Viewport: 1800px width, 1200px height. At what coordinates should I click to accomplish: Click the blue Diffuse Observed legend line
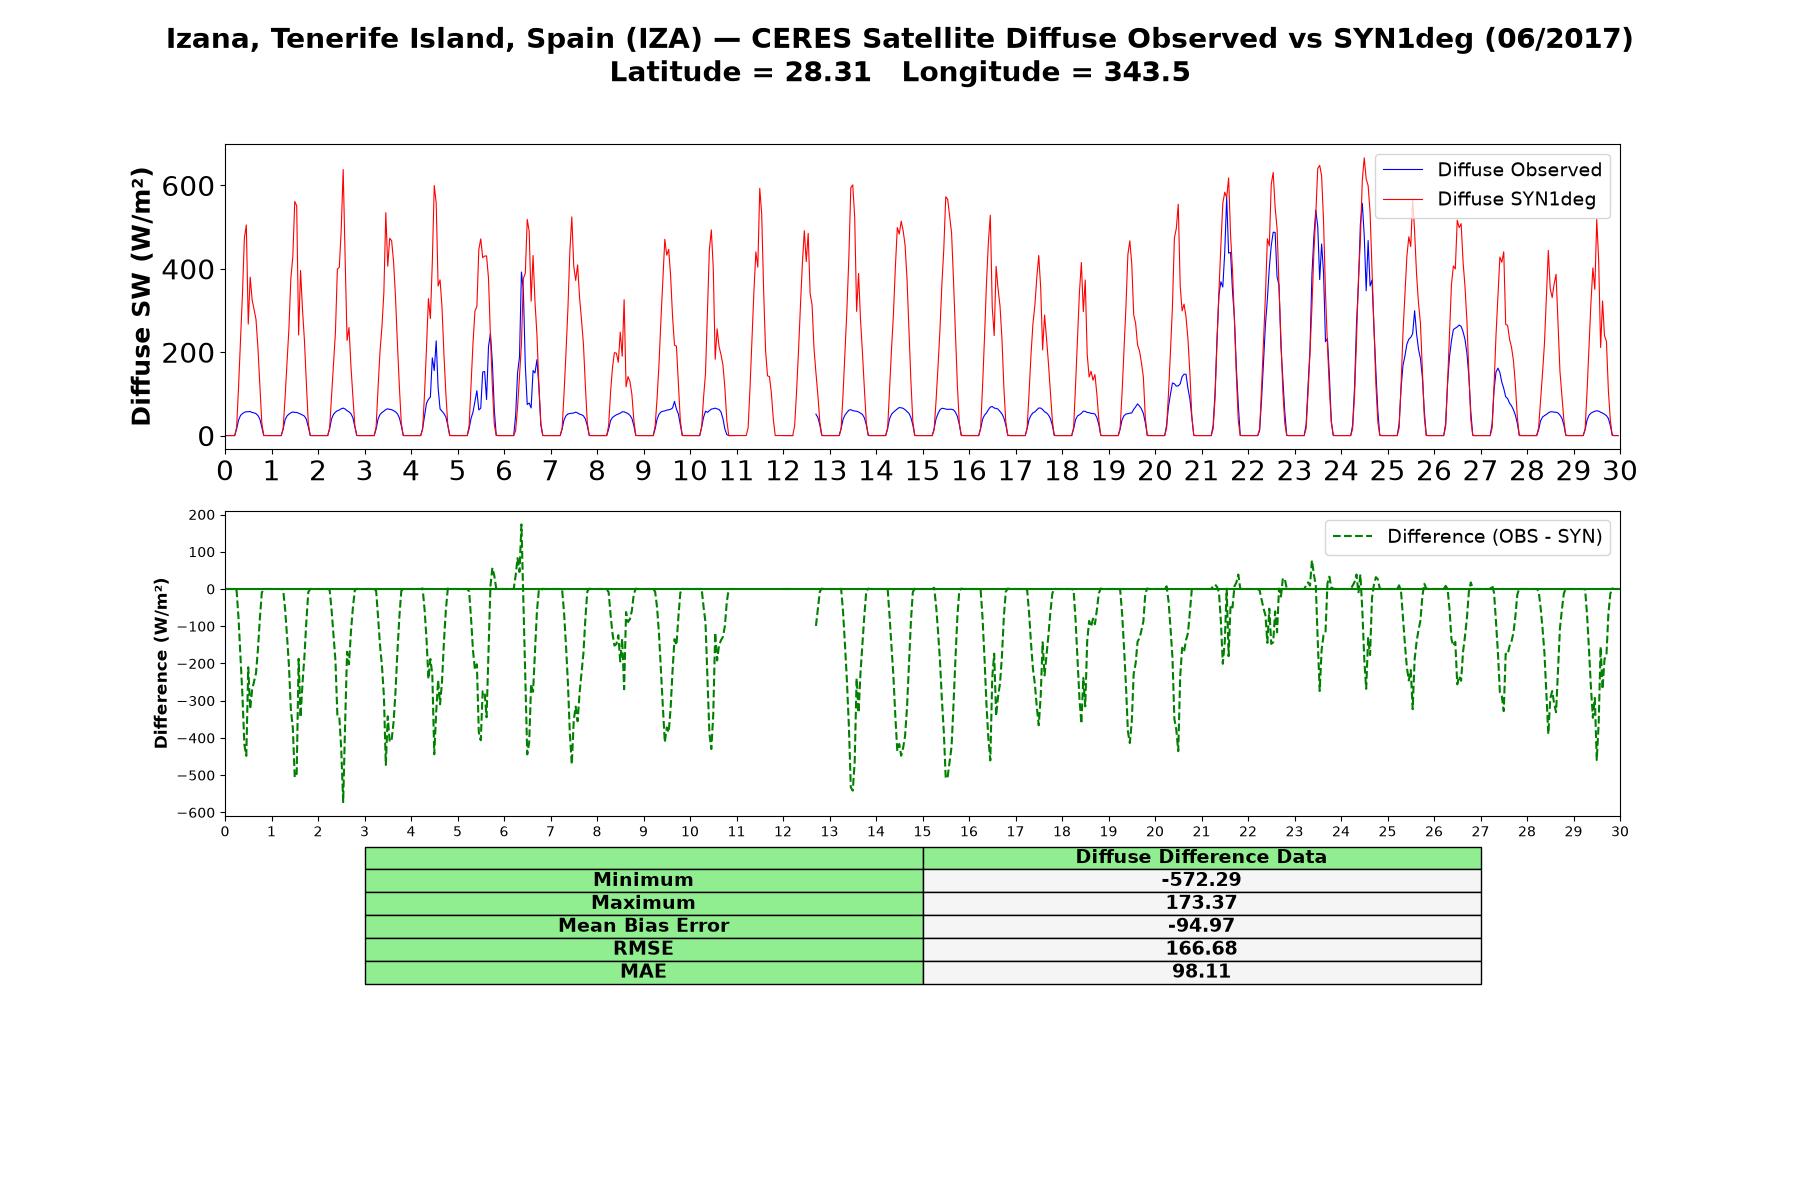coord(1404,170)
